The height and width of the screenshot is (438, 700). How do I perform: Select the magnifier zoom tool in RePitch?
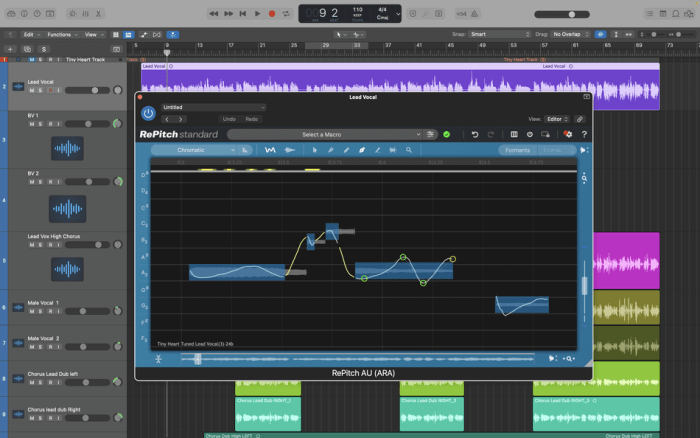[x=408, y=150]
